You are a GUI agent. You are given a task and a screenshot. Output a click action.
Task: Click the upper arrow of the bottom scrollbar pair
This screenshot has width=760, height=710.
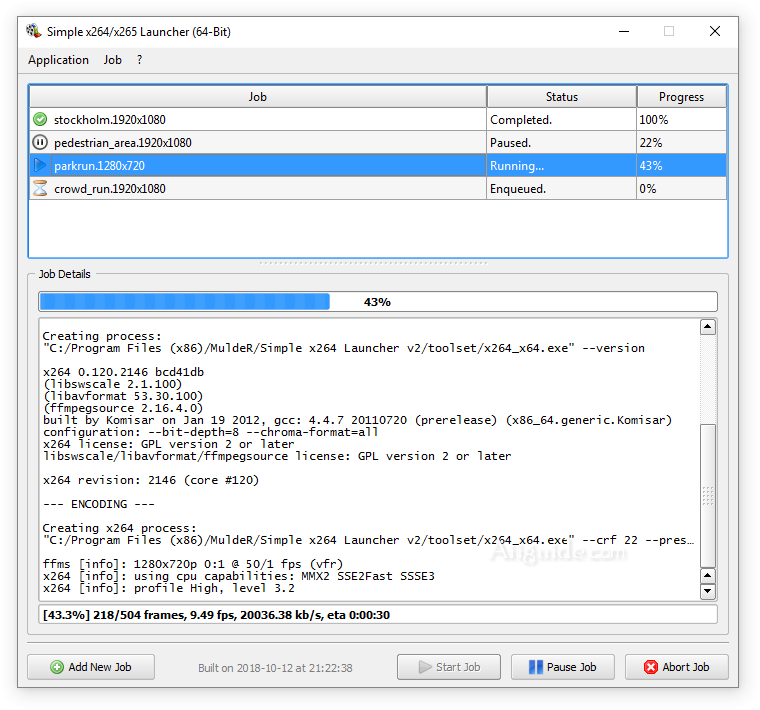(708, 575)
